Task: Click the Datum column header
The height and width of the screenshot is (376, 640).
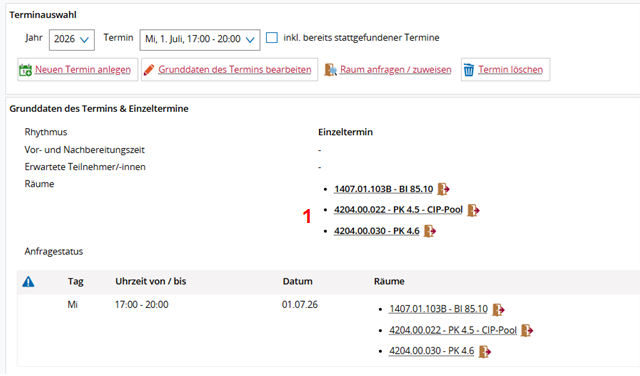Action: [x=298, y=281]
